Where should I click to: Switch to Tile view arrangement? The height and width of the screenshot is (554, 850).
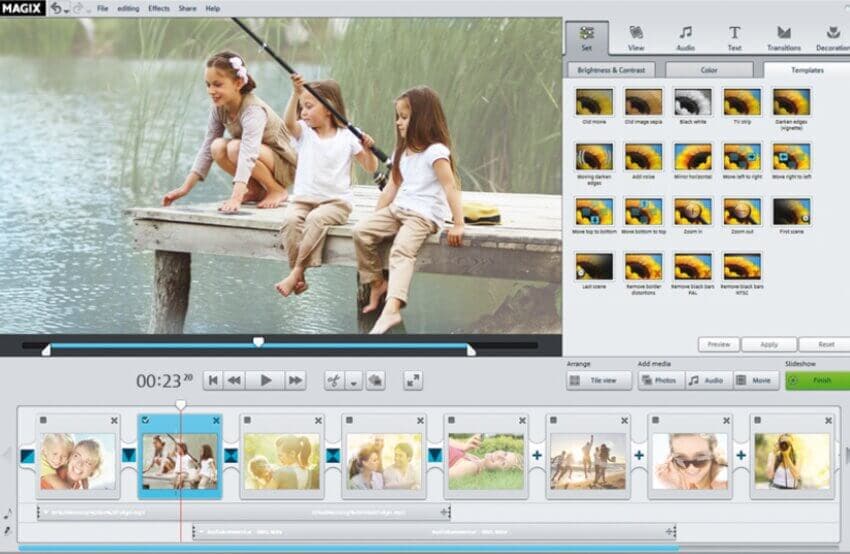pyautogui.click(x=599, y=381)
